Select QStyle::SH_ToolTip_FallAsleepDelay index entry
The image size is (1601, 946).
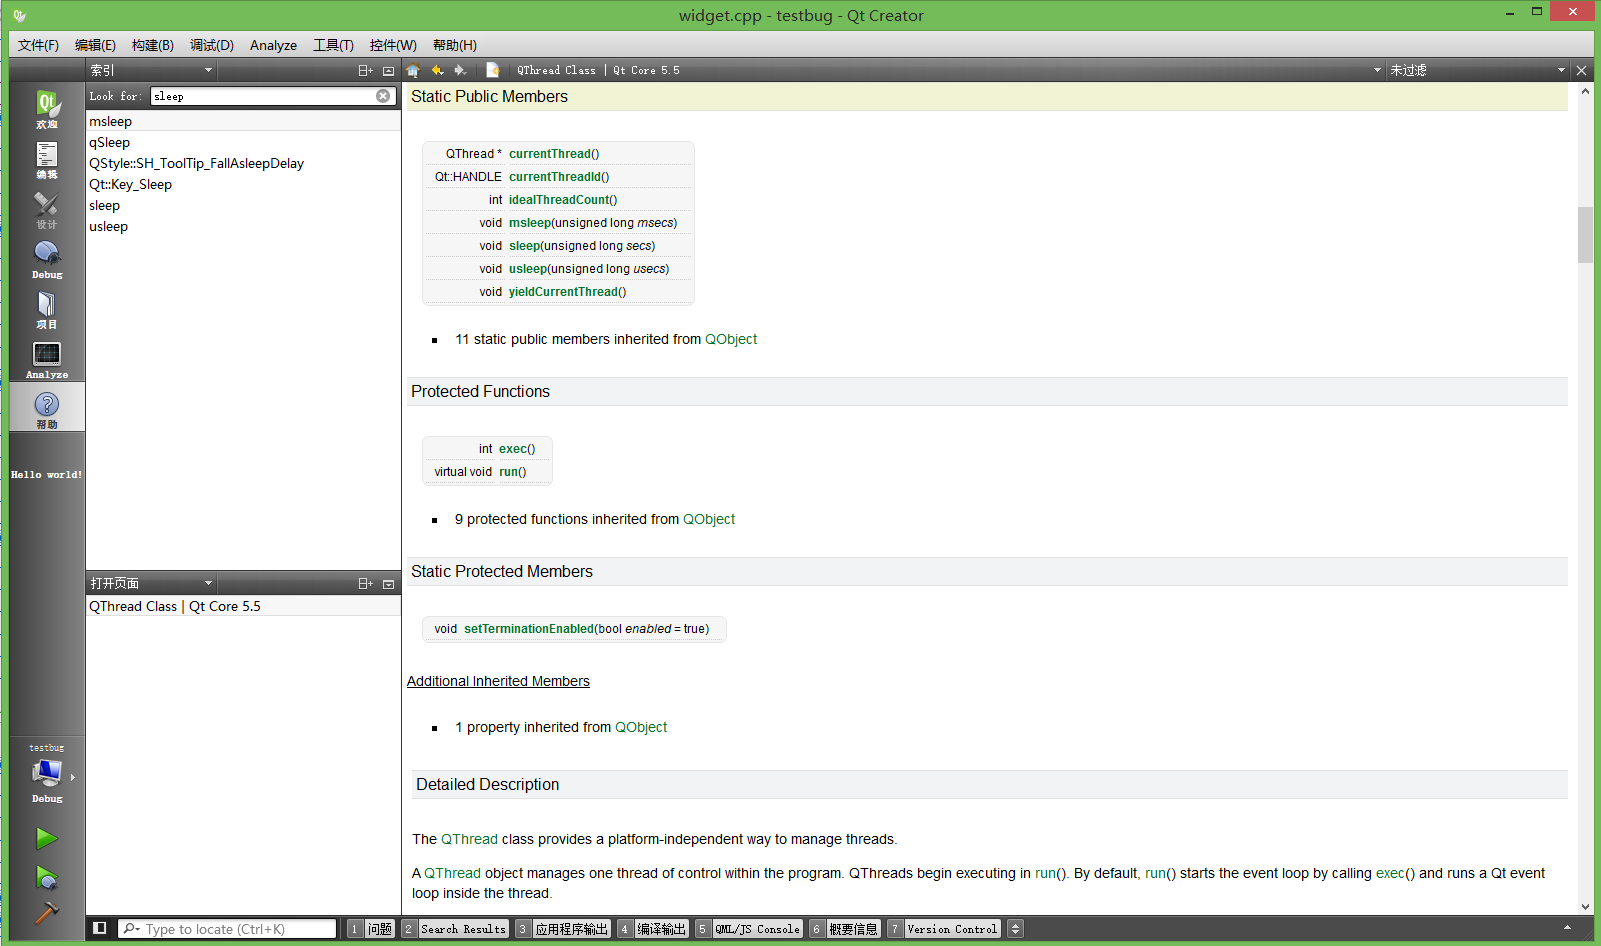(243, 163)
